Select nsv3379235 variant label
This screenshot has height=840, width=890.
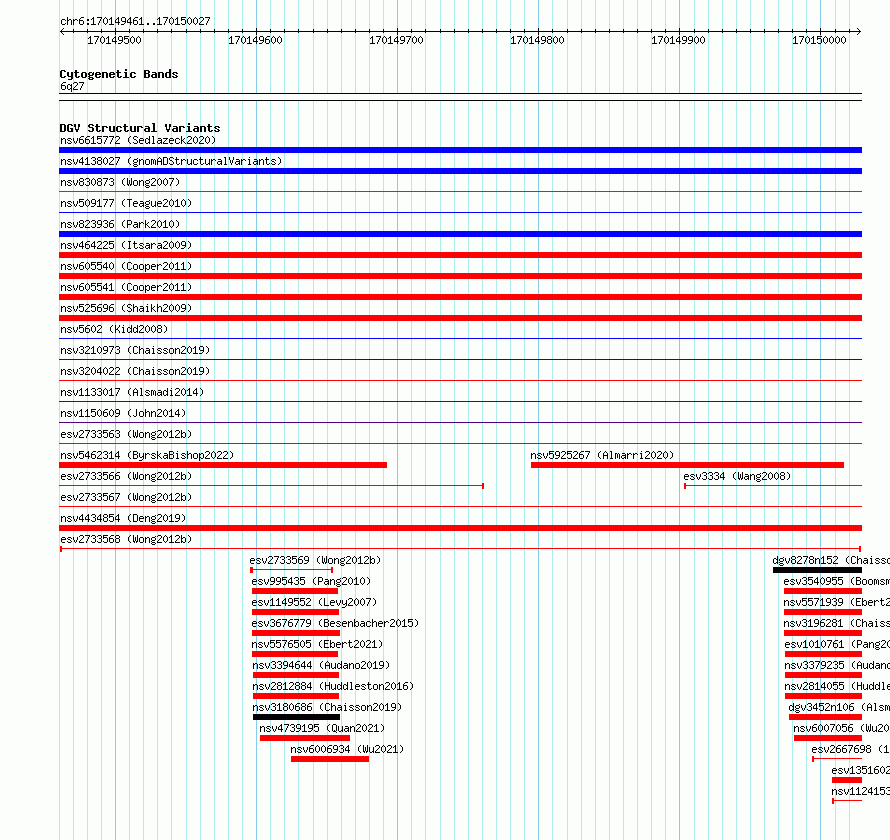[837, 665]
